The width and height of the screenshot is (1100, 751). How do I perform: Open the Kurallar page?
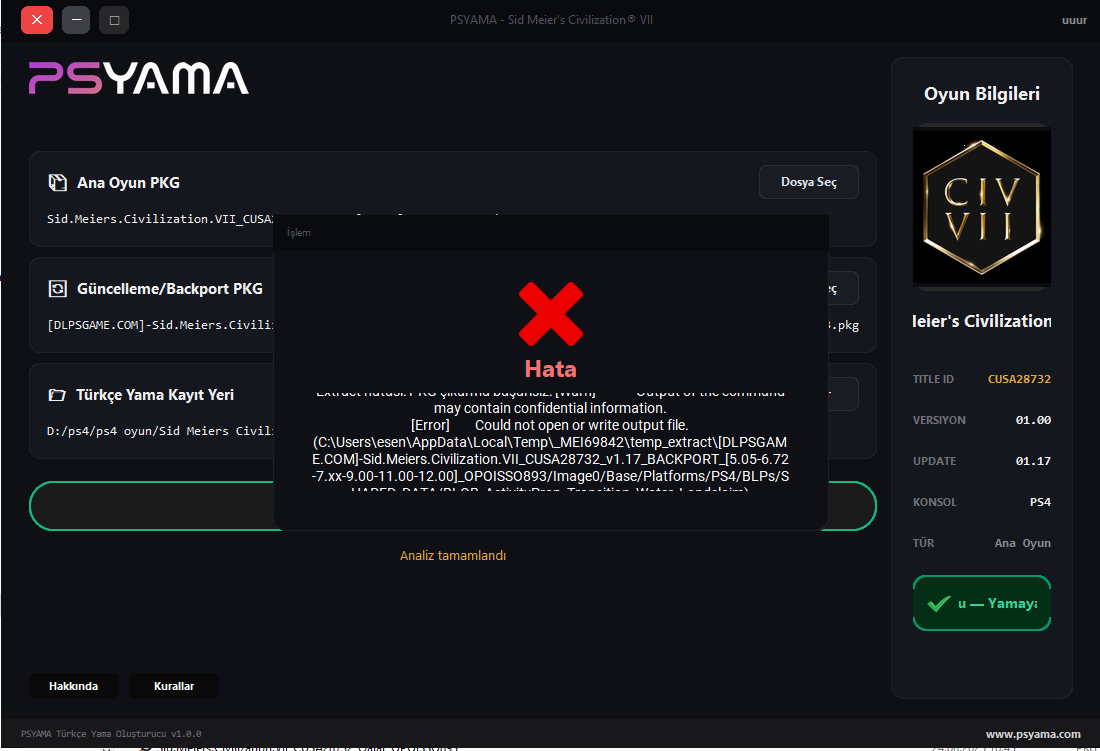pyautogui.click(x=174, y=686)
